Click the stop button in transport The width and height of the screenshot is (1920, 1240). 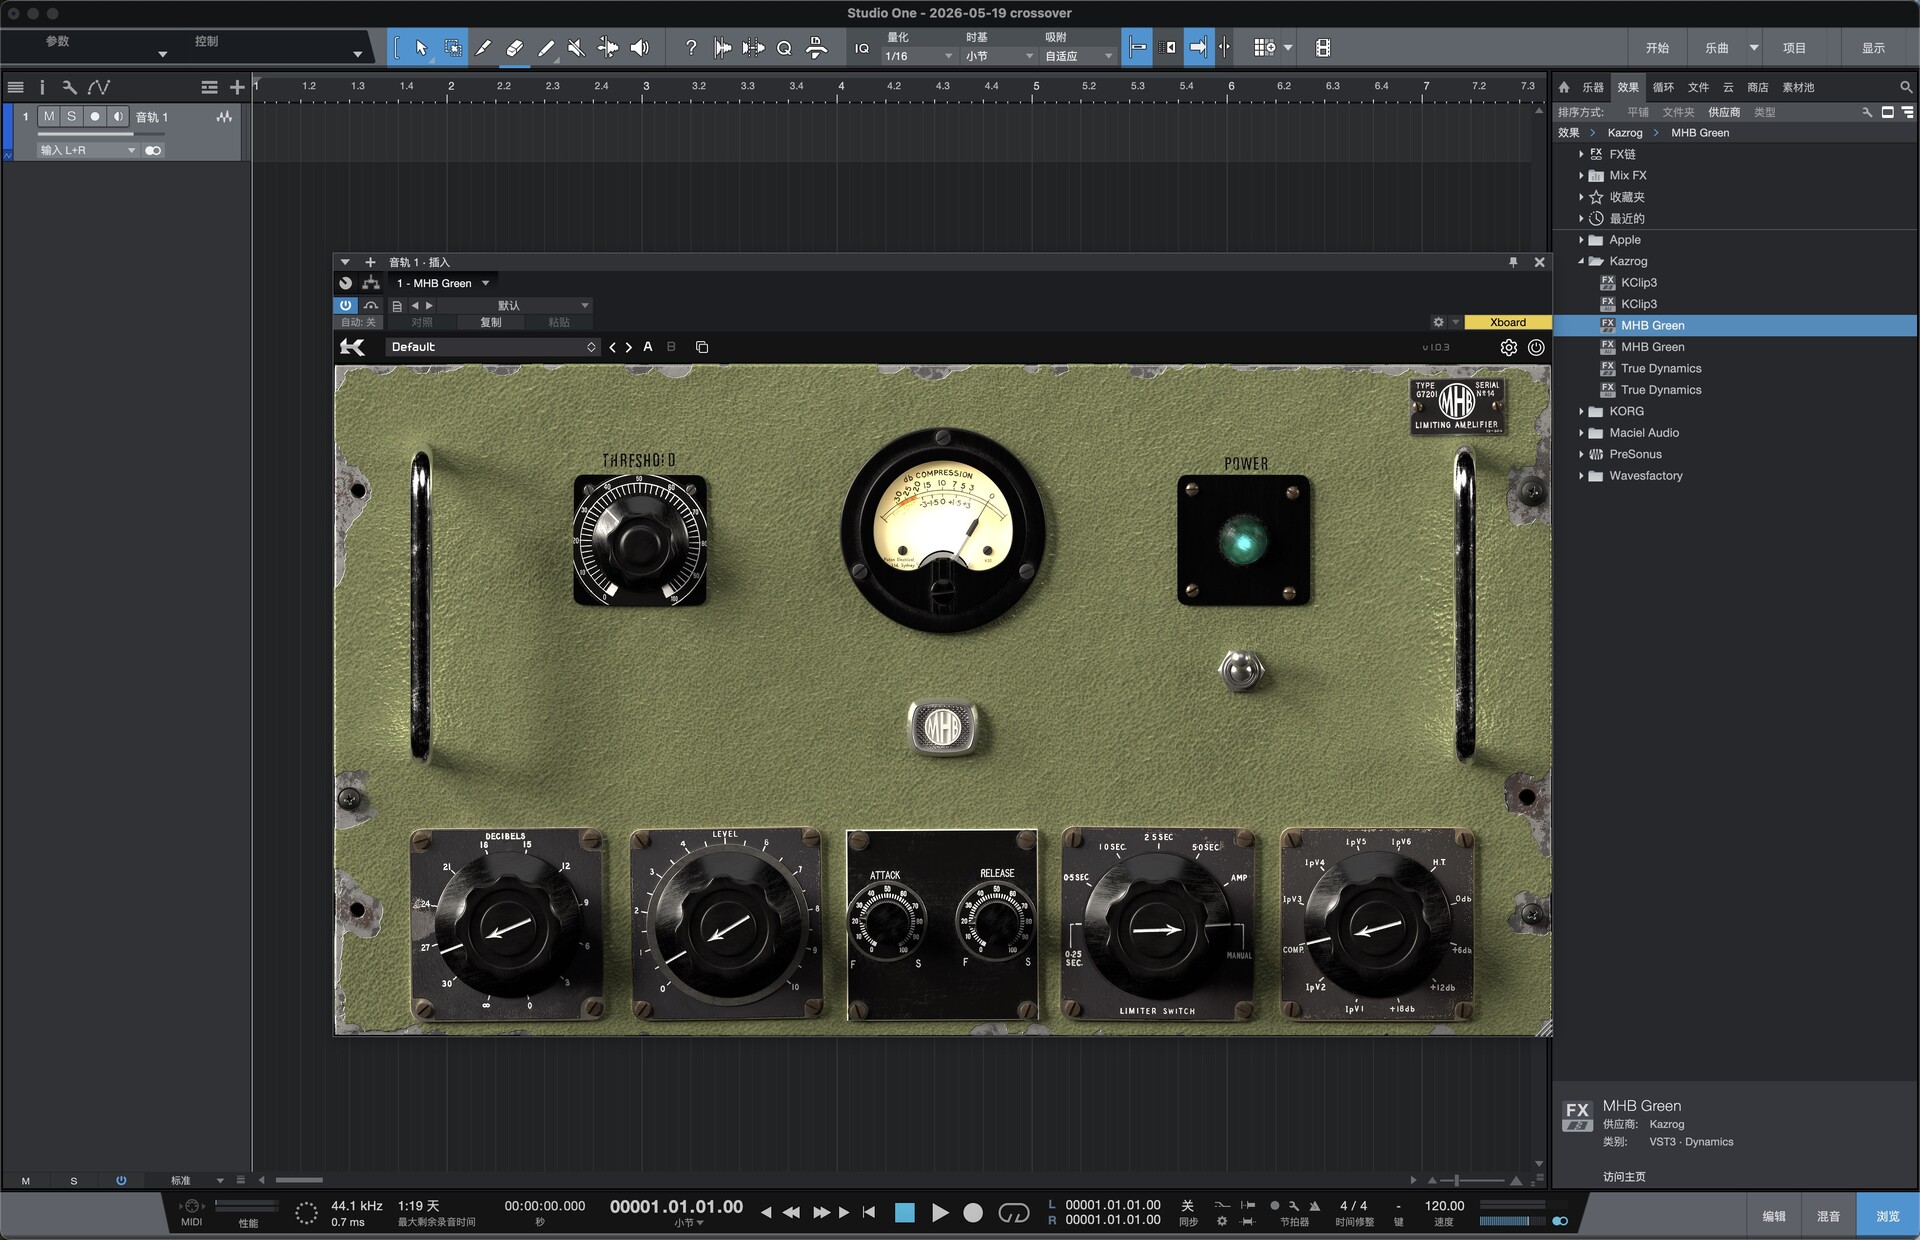(904, 1212)
